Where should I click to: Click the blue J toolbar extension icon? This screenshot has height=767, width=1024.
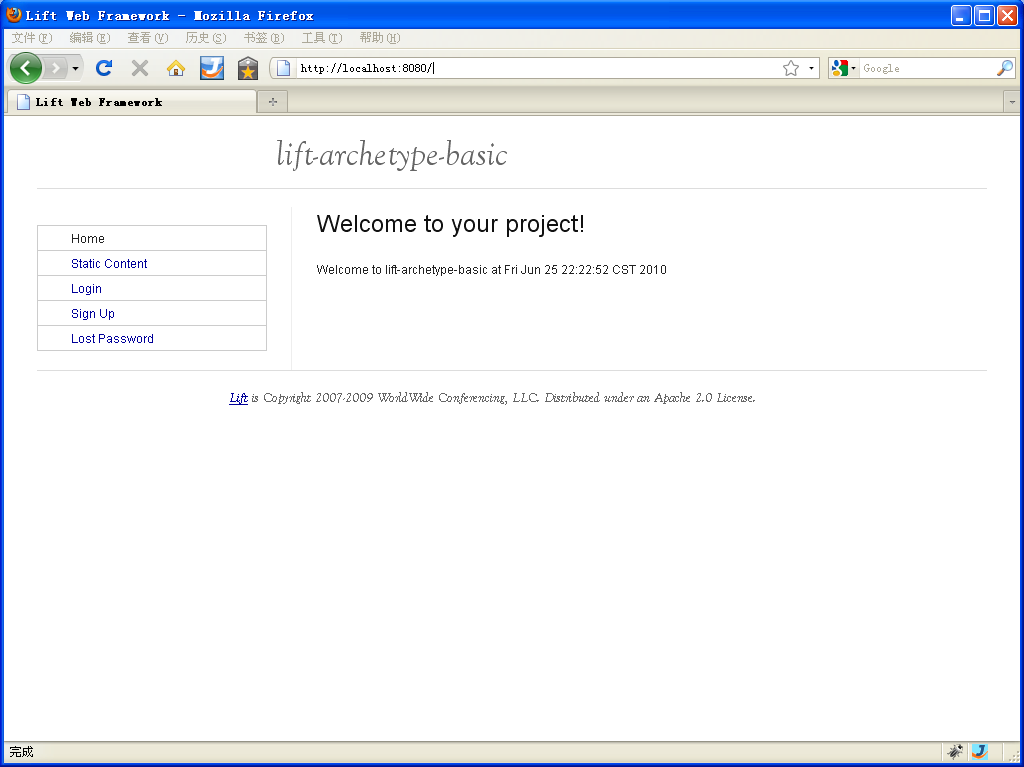(212, 68)
